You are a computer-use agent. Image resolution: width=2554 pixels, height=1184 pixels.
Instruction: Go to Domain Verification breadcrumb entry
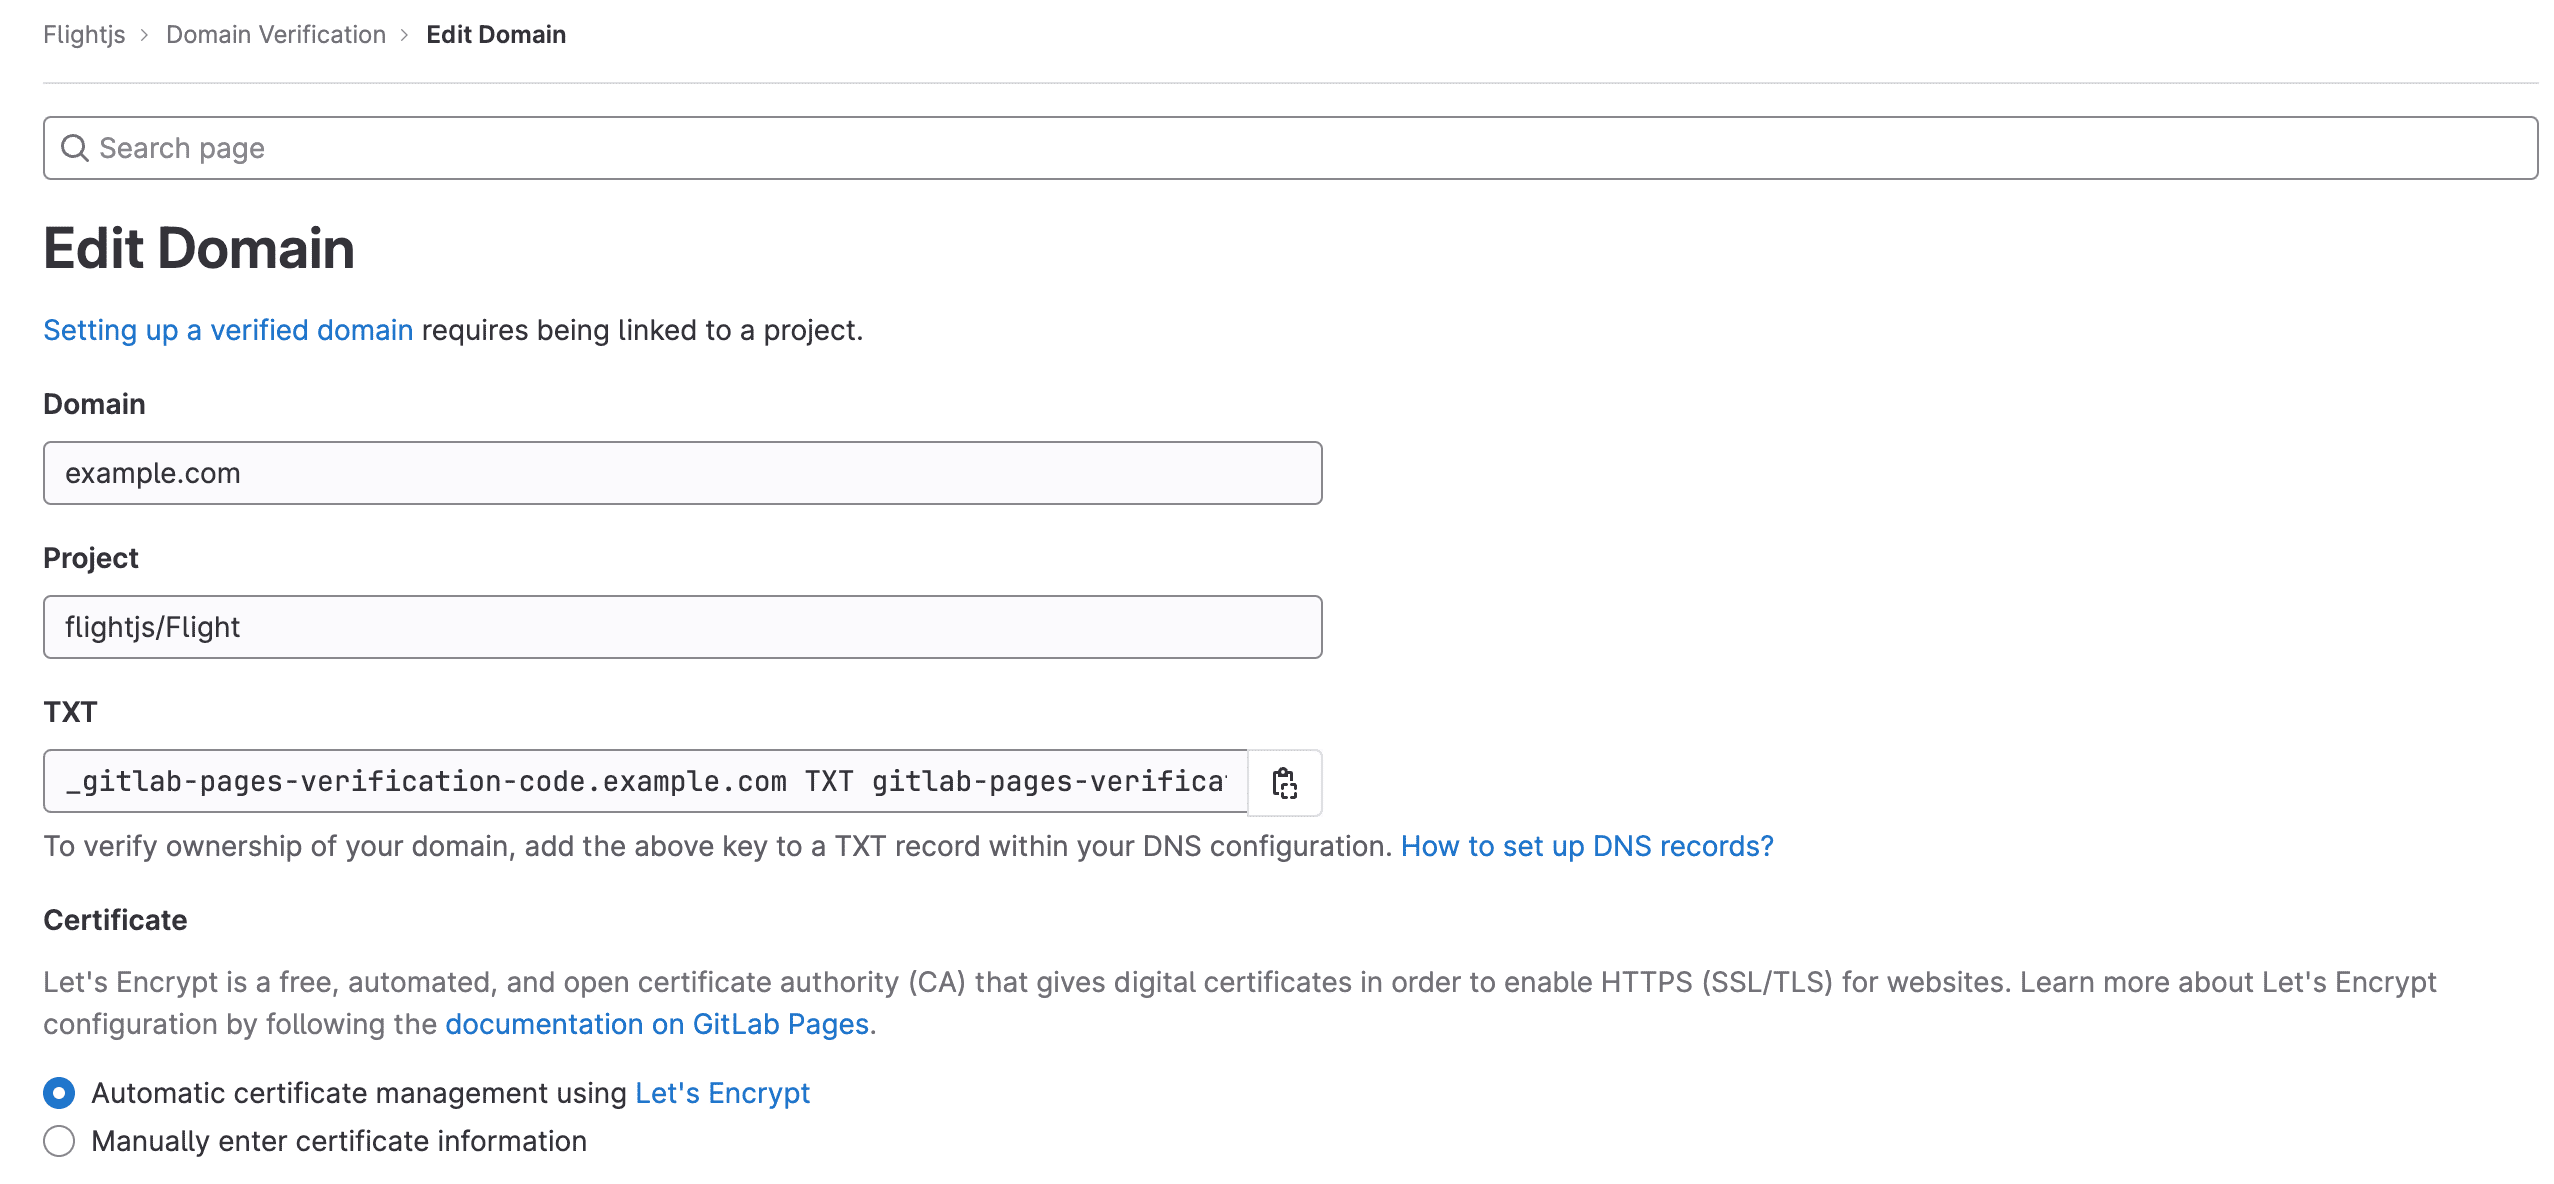tap(276, 34)
